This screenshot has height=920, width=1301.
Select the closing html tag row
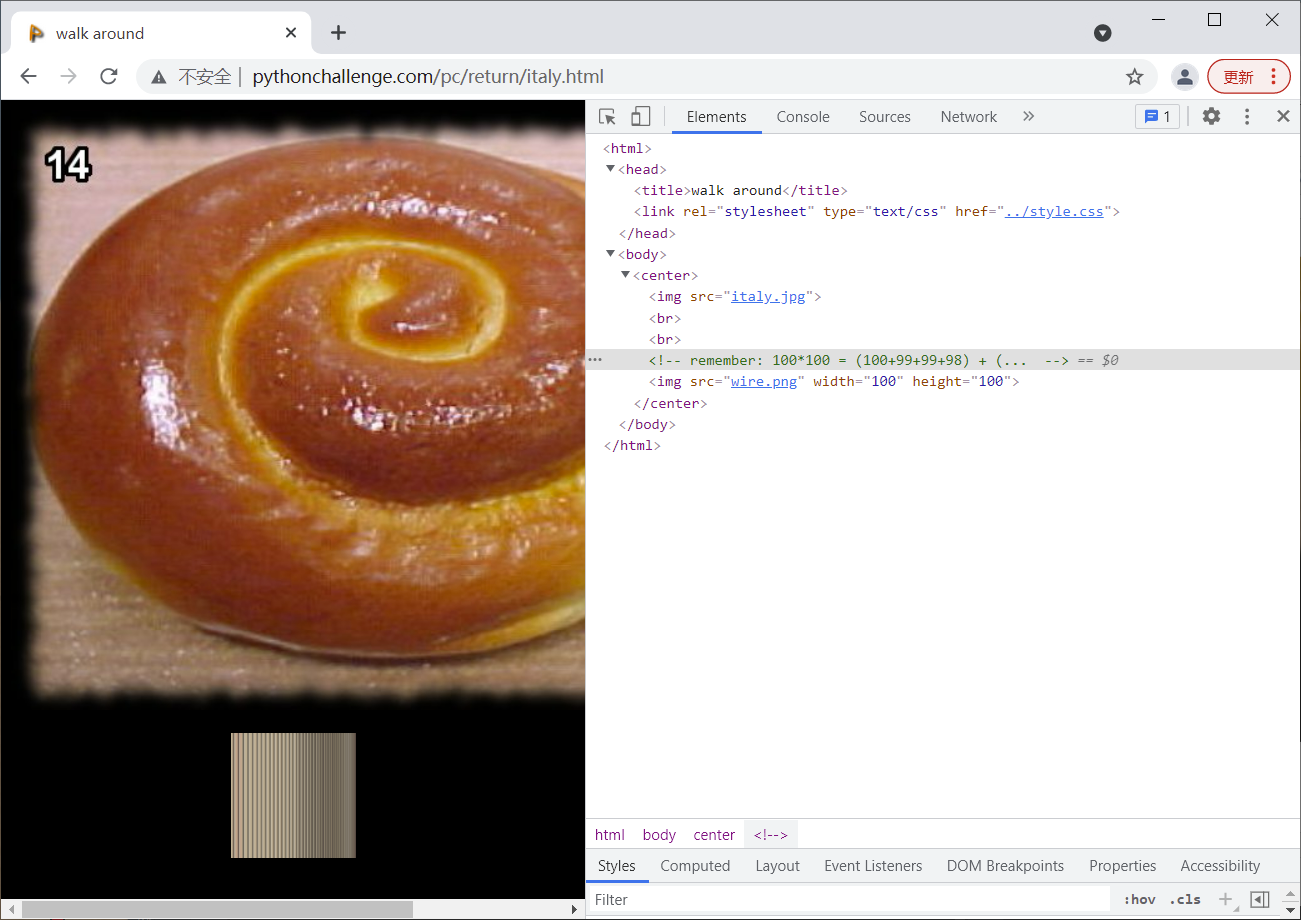click(632, 446)
